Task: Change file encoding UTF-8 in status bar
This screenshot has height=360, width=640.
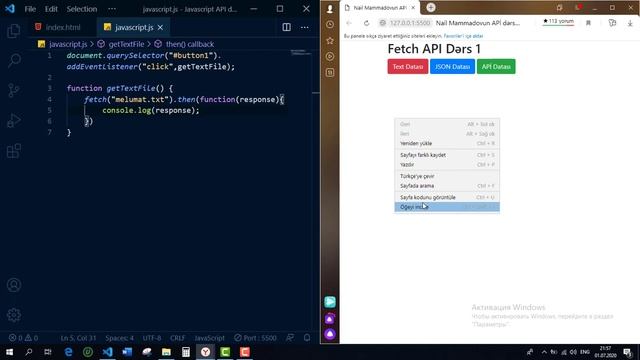Action: click(152, 338)
